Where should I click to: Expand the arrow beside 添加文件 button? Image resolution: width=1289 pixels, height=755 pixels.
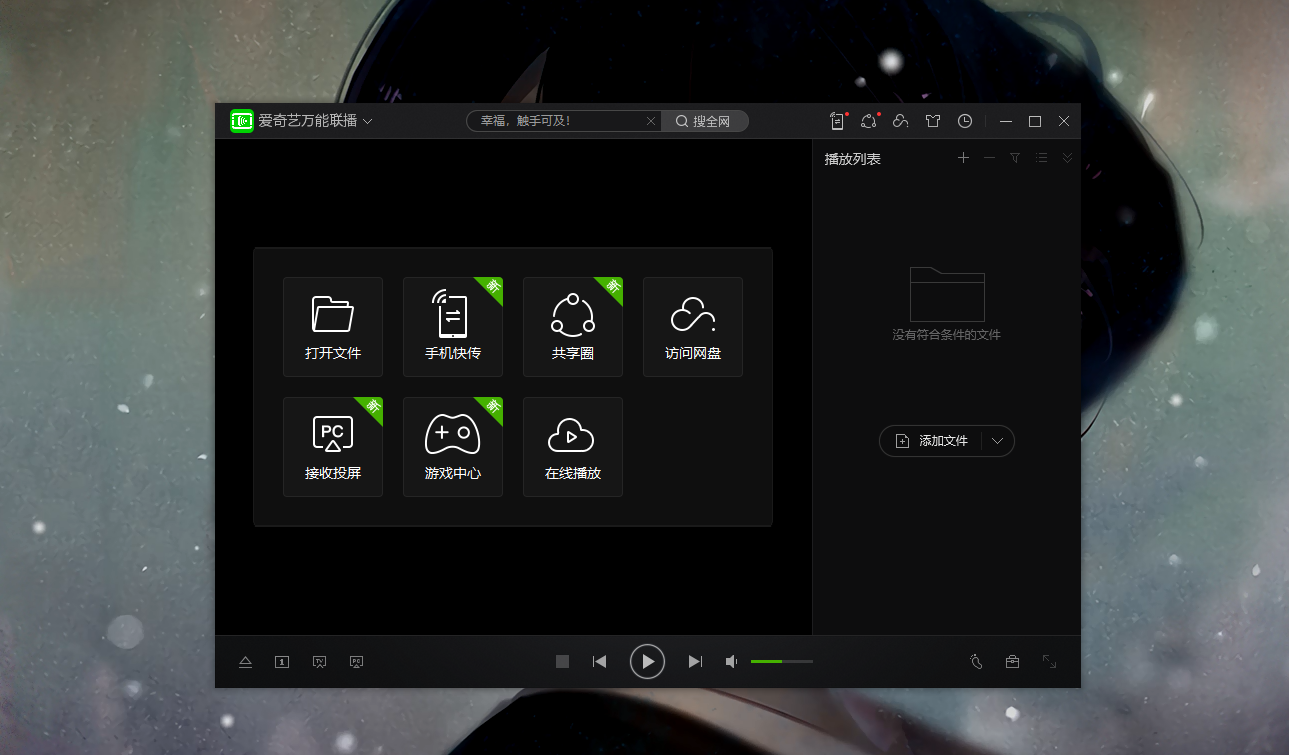(x=997, y=441)
